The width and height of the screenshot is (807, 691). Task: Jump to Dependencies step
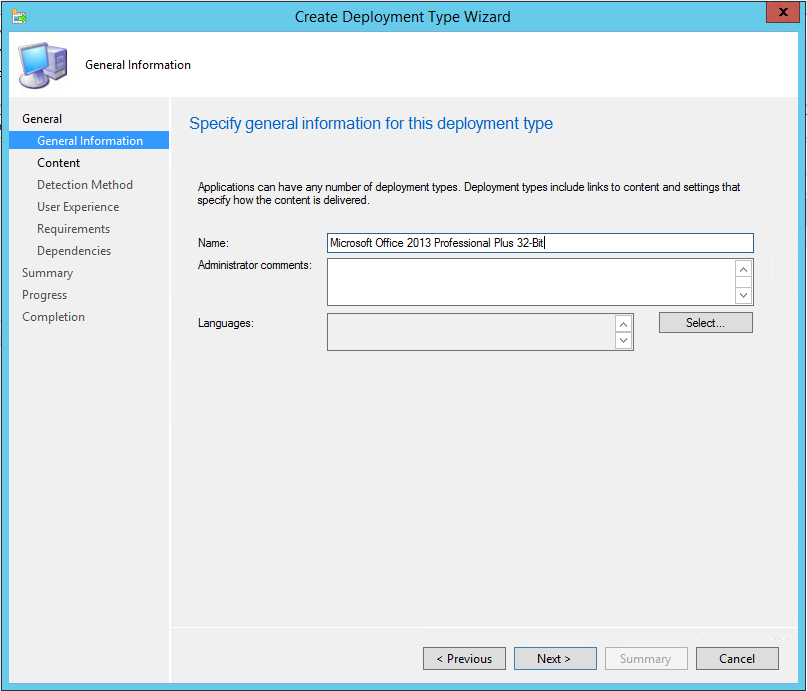click(x=74, y=251)
